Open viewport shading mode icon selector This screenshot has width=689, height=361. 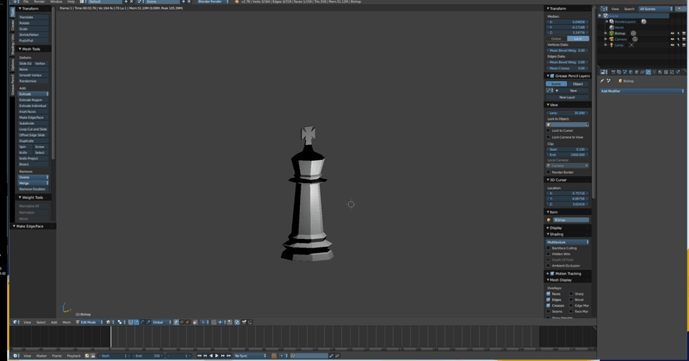109,322
